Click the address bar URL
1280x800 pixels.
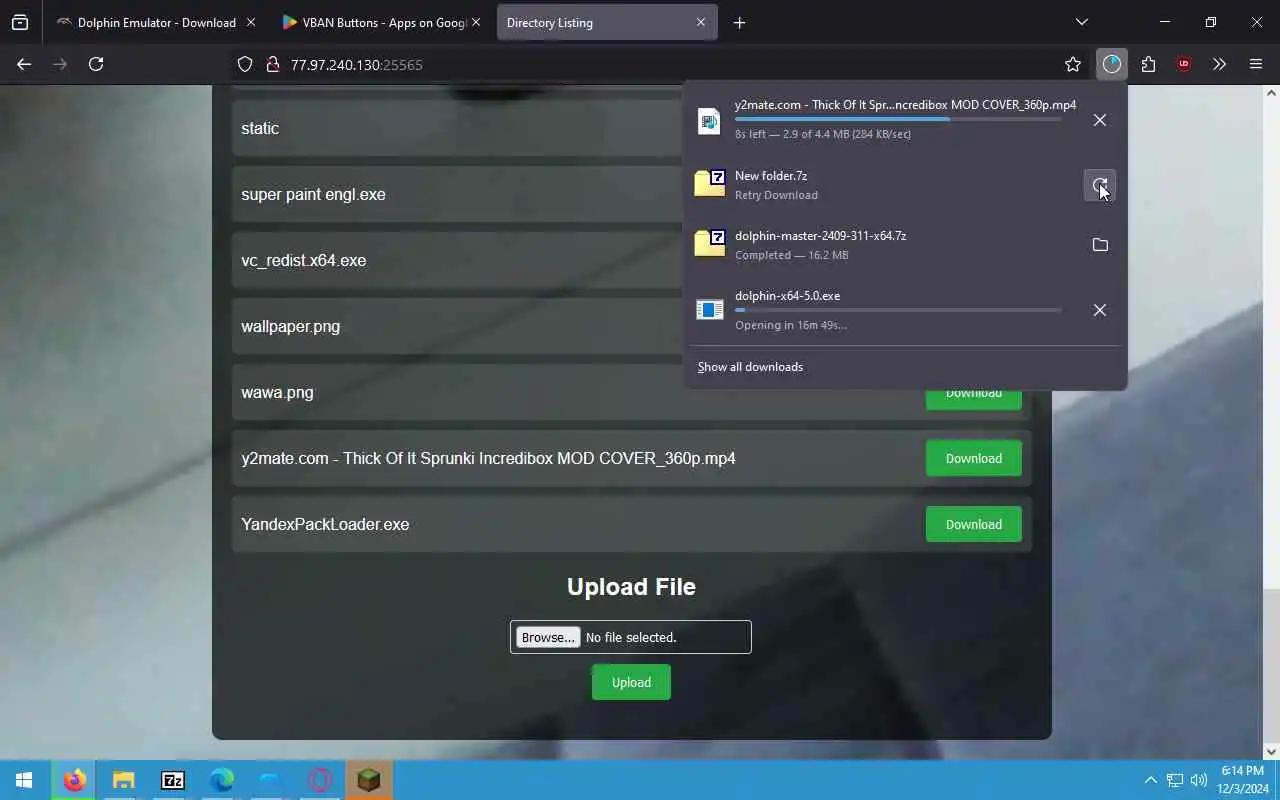tap(356, 64)
